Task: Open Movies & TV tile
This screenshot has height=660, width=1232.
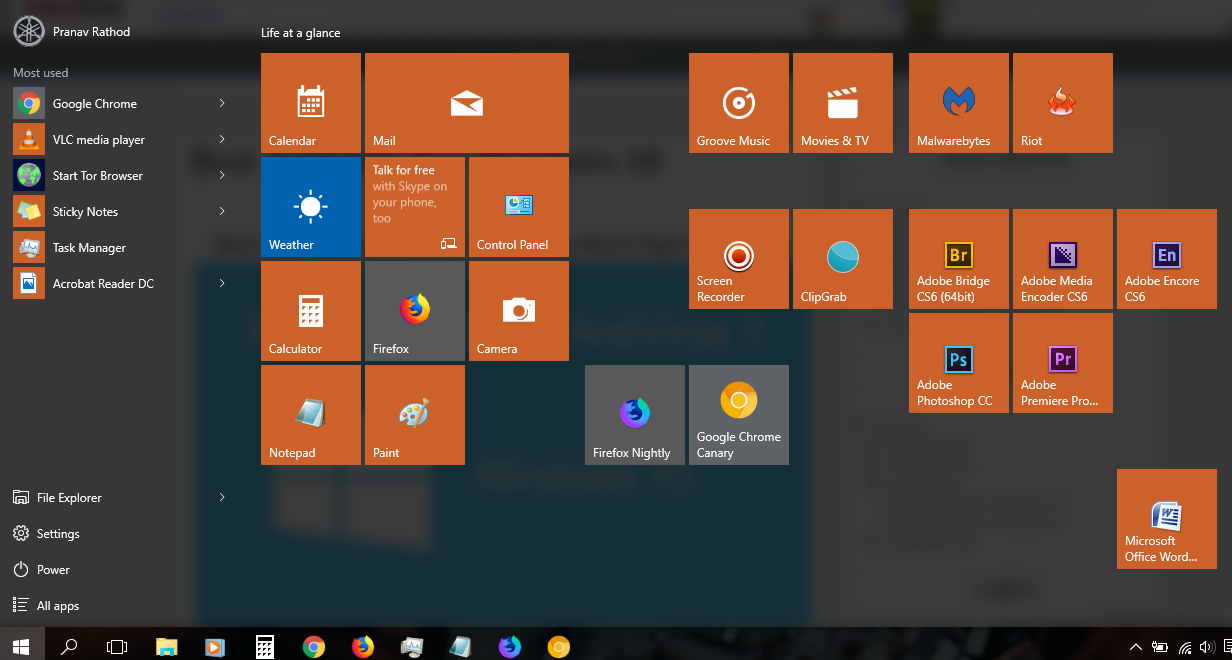Action: [x=843, y=103]
